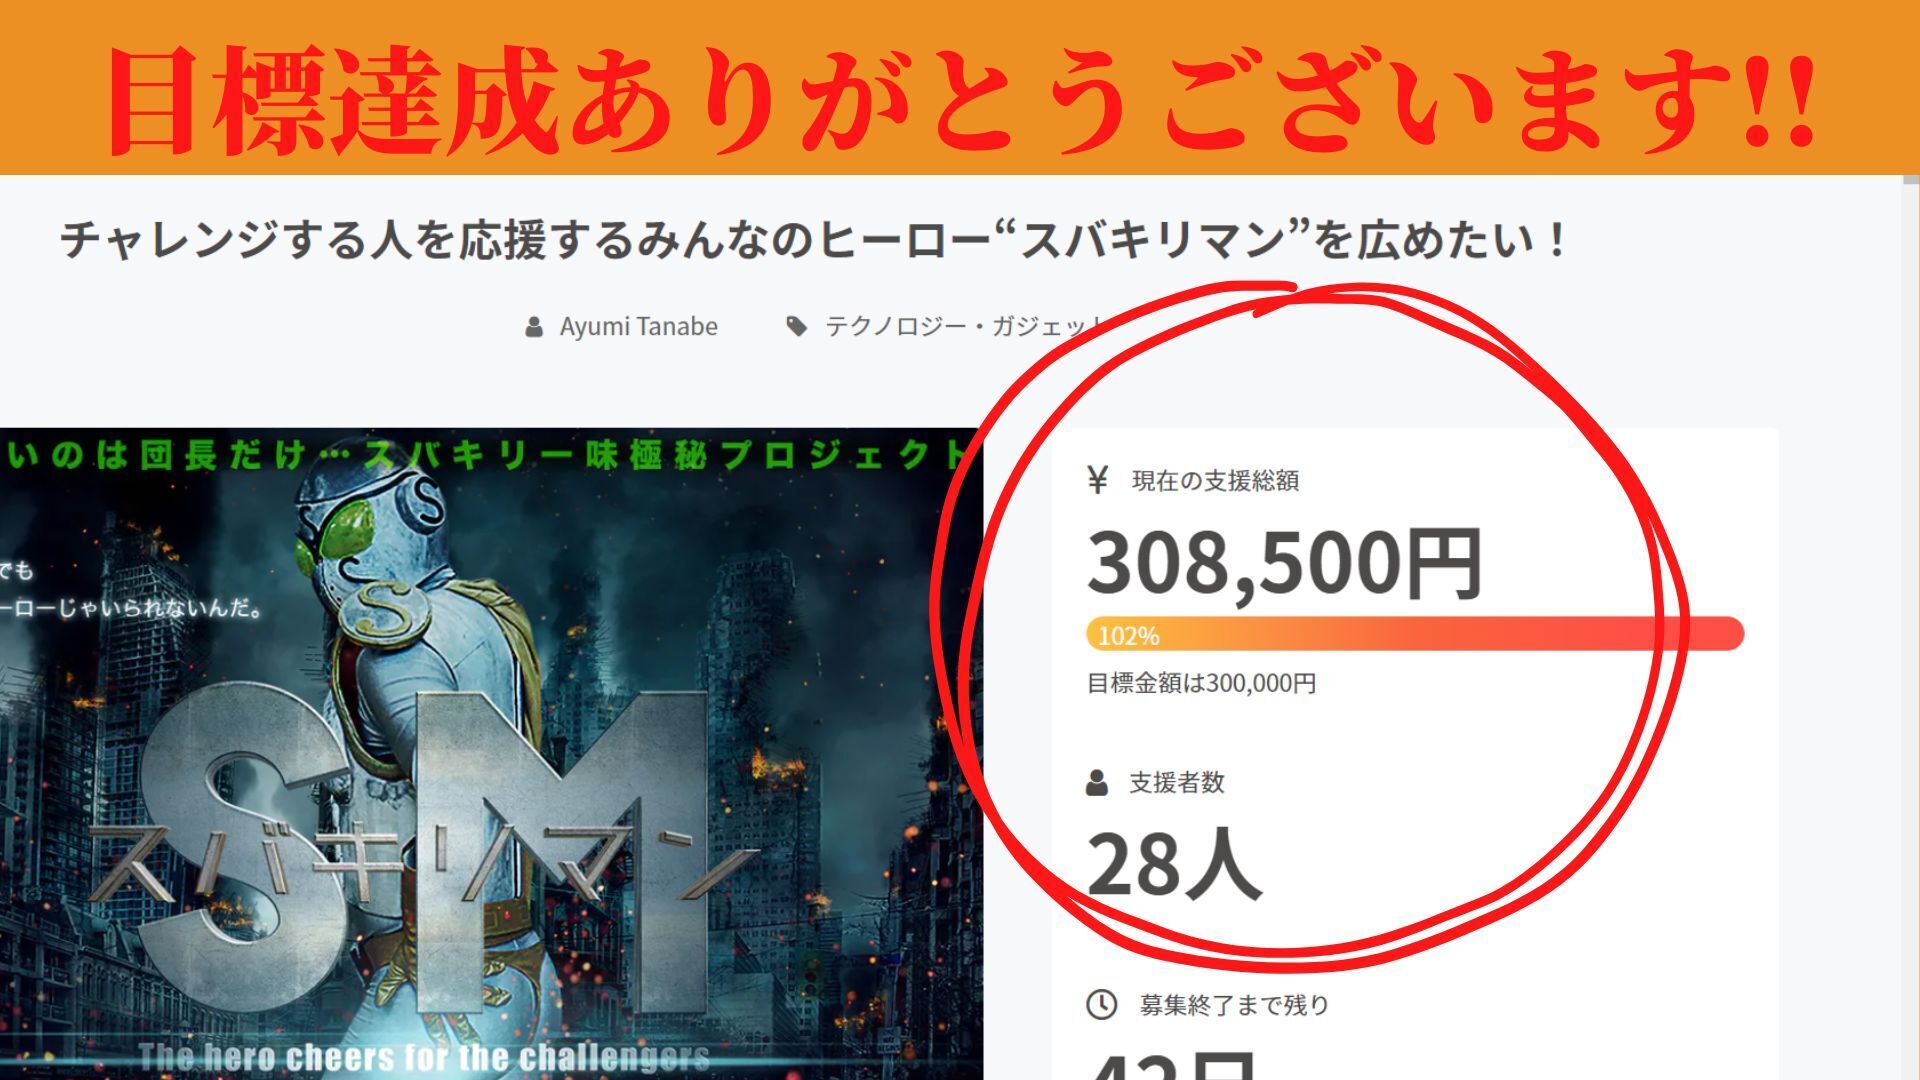Click the スバキリマン project poster image
Screen dimensions: 1920x1080
490,754
